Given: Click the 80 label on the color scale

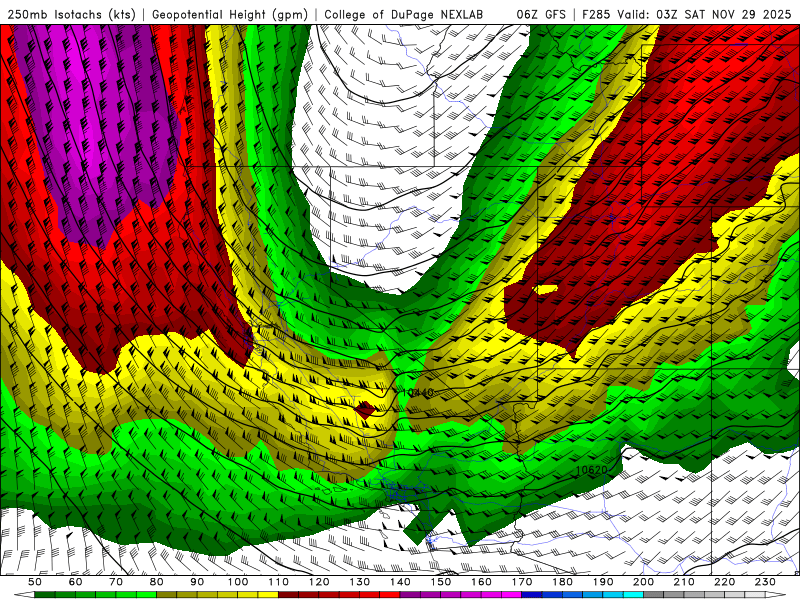Looking at the screenshot, I should coord(156,582).
